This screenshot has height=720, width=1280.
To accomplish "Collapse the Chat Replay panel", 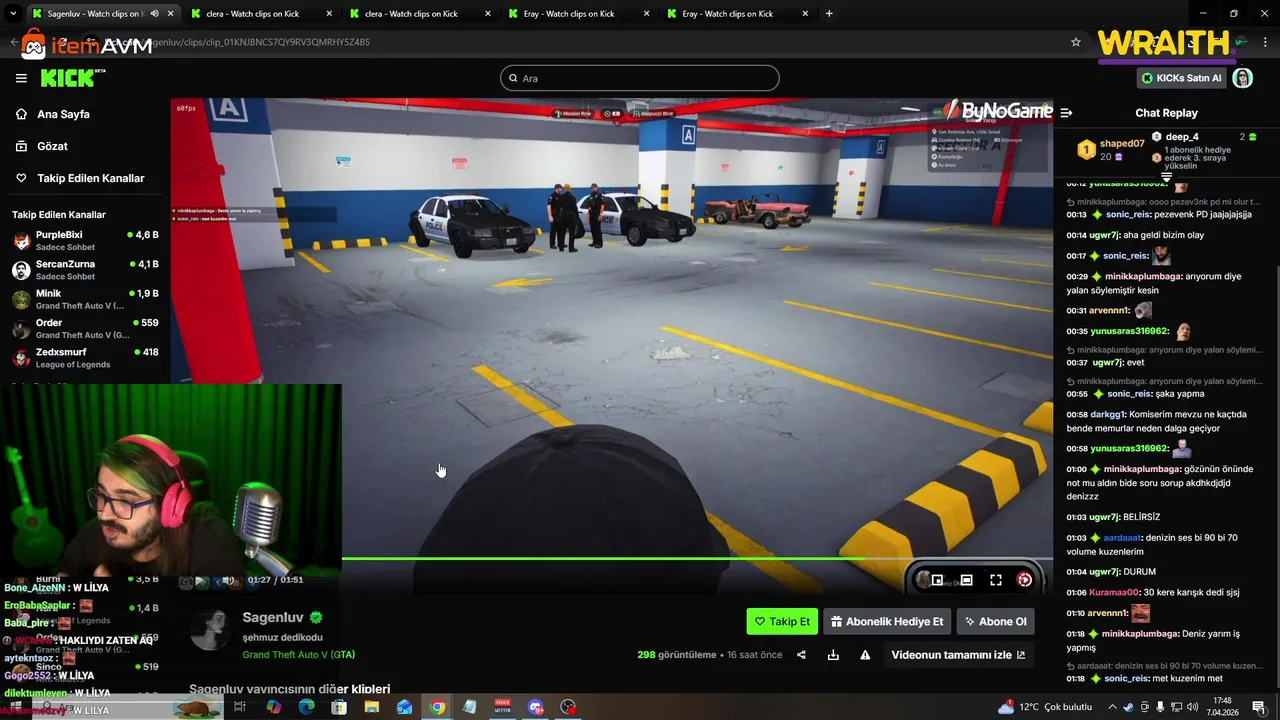I will tap(1066, 113).
